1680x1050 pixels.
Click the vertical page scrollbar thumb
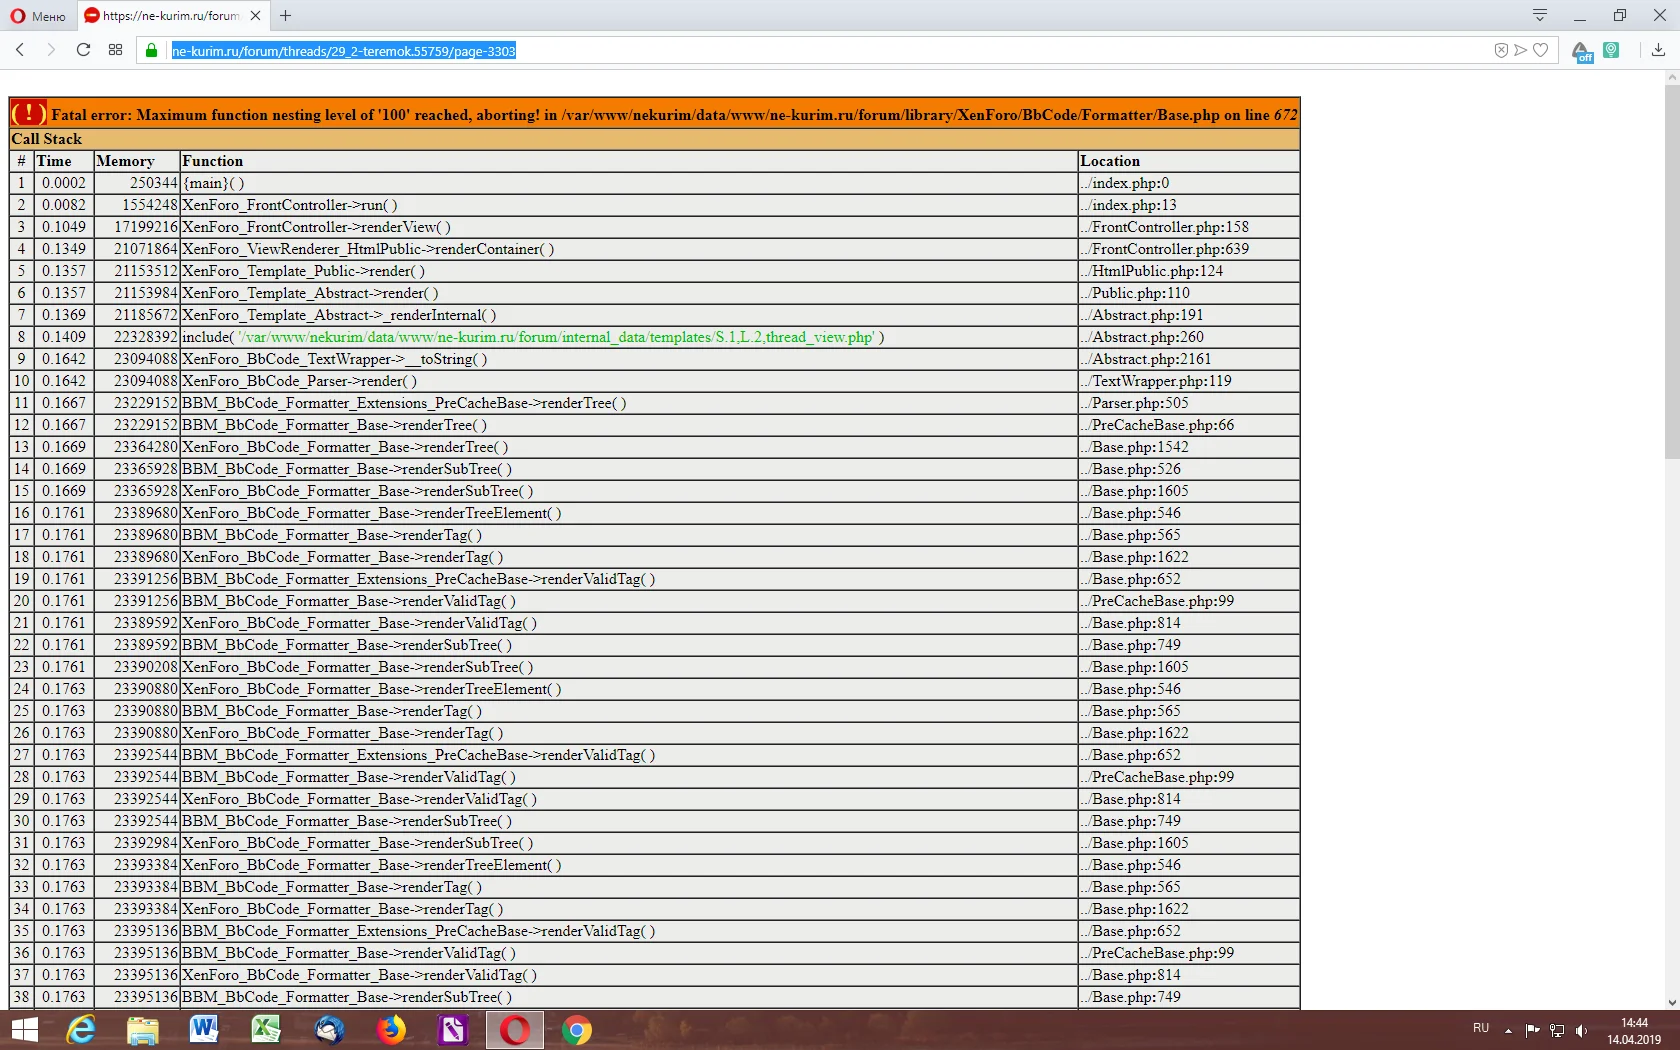pos(1672,273)
